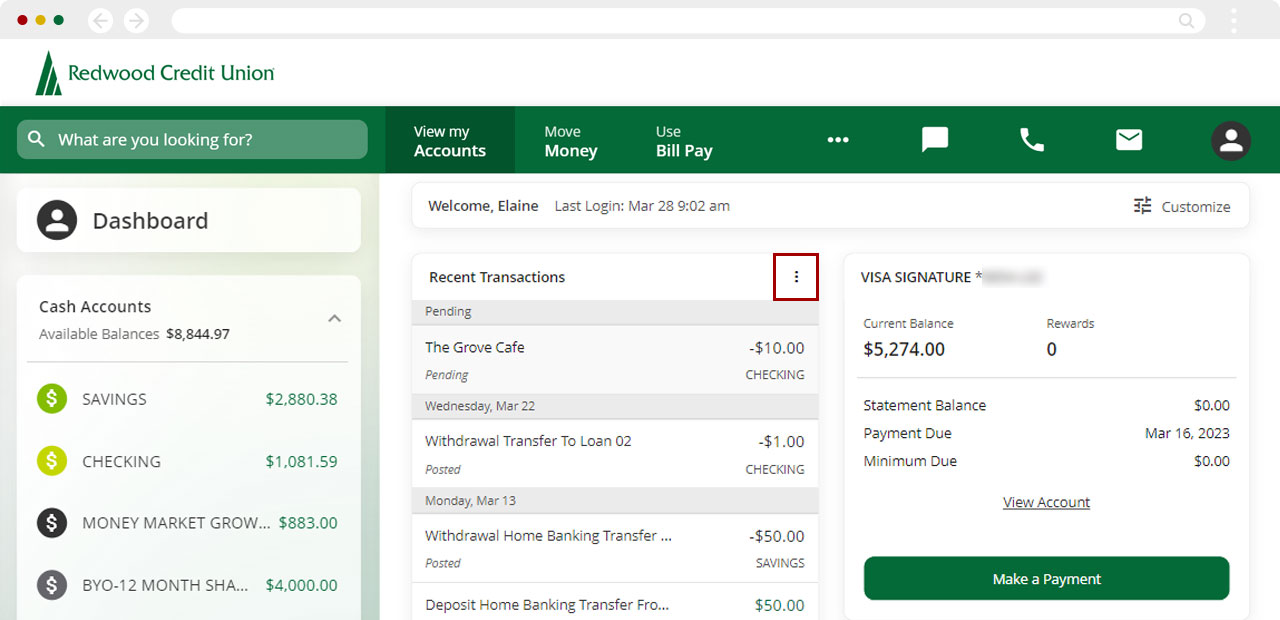Screen dimensions: 1280x620
Task: Click the $50.00 deposit amount
Action: point(779,605)
